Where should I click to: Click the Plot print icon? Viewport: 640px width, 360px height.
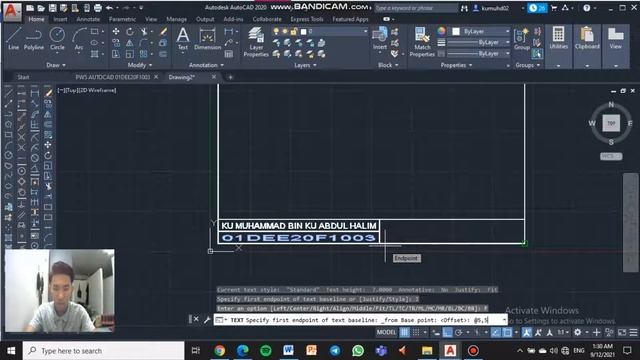tap(98, 8)
